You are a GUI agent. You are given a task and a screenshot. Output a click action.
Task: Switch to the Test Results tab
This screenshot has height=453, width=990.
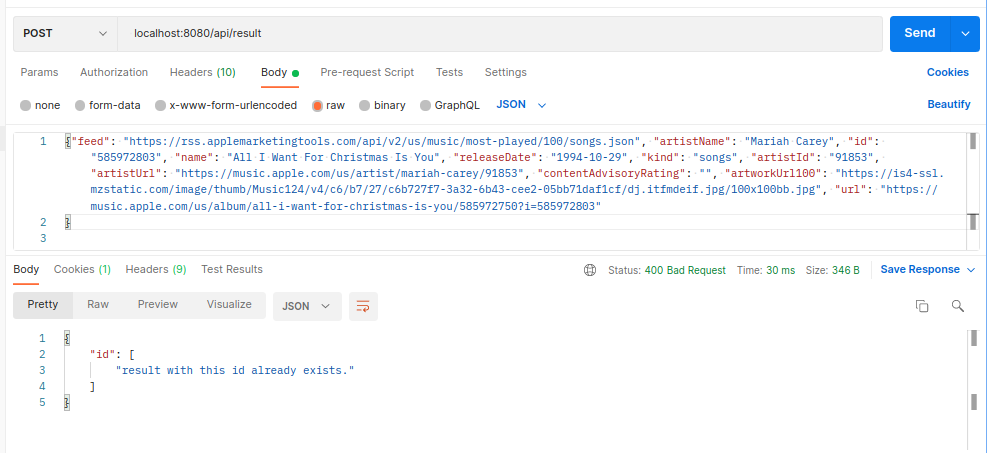click(x=232, y=269)
